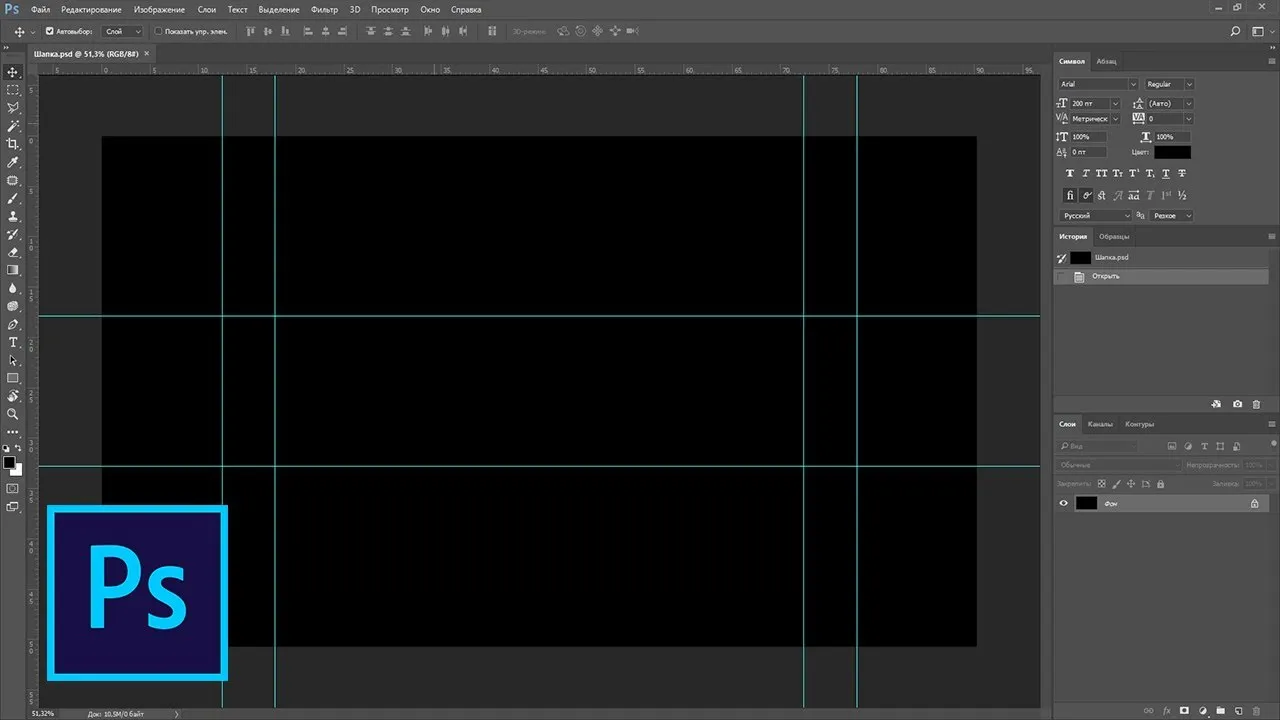Select the Move tool
1280x720 pixels.
click(13, 72)
